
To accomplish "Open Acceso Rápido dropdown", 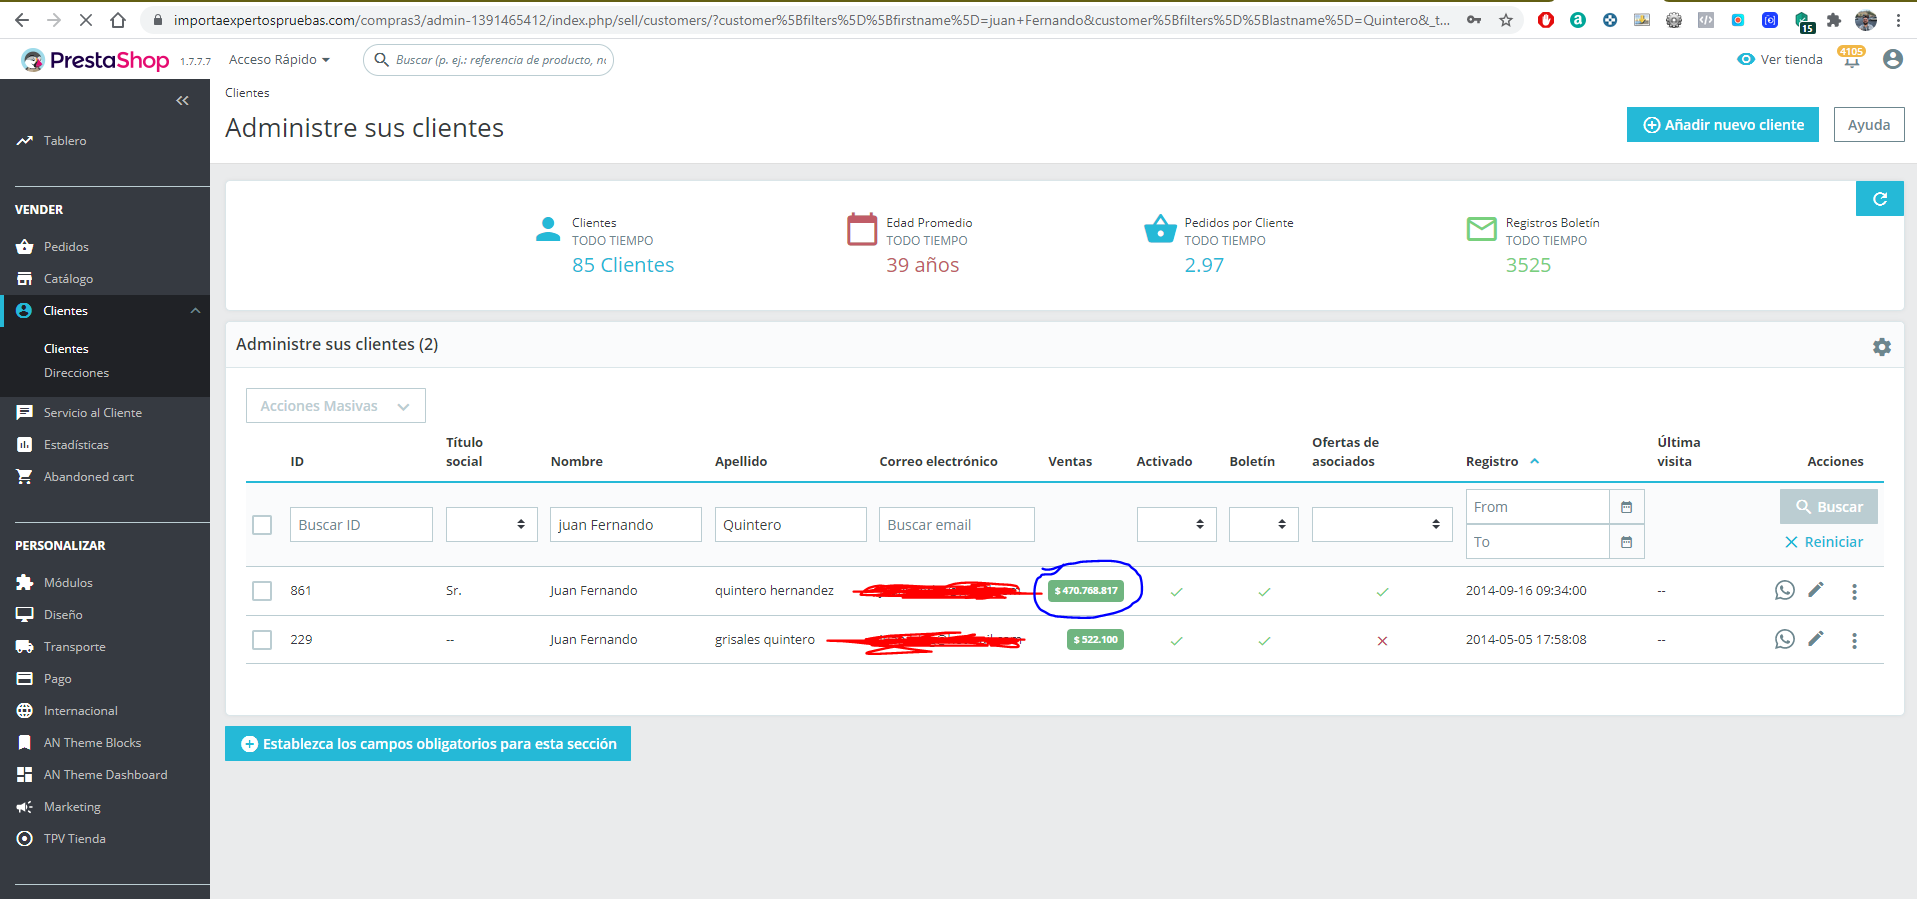I will coord(279,60).
